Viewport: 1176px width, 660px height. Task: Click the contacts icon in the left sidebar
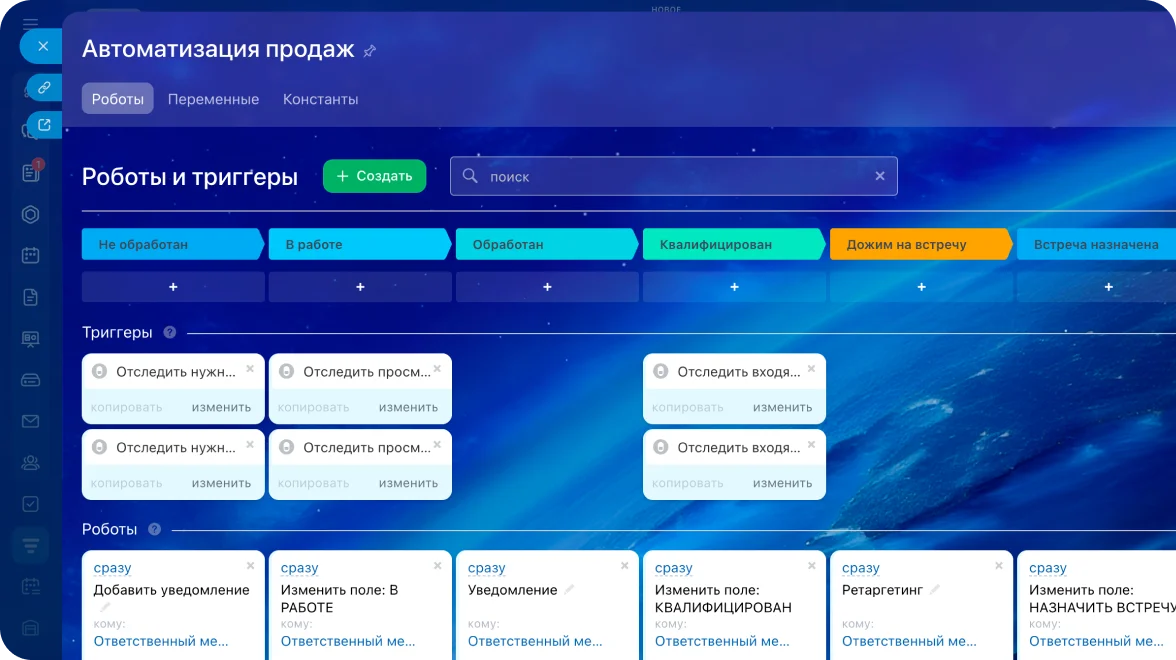click(30, 462)
